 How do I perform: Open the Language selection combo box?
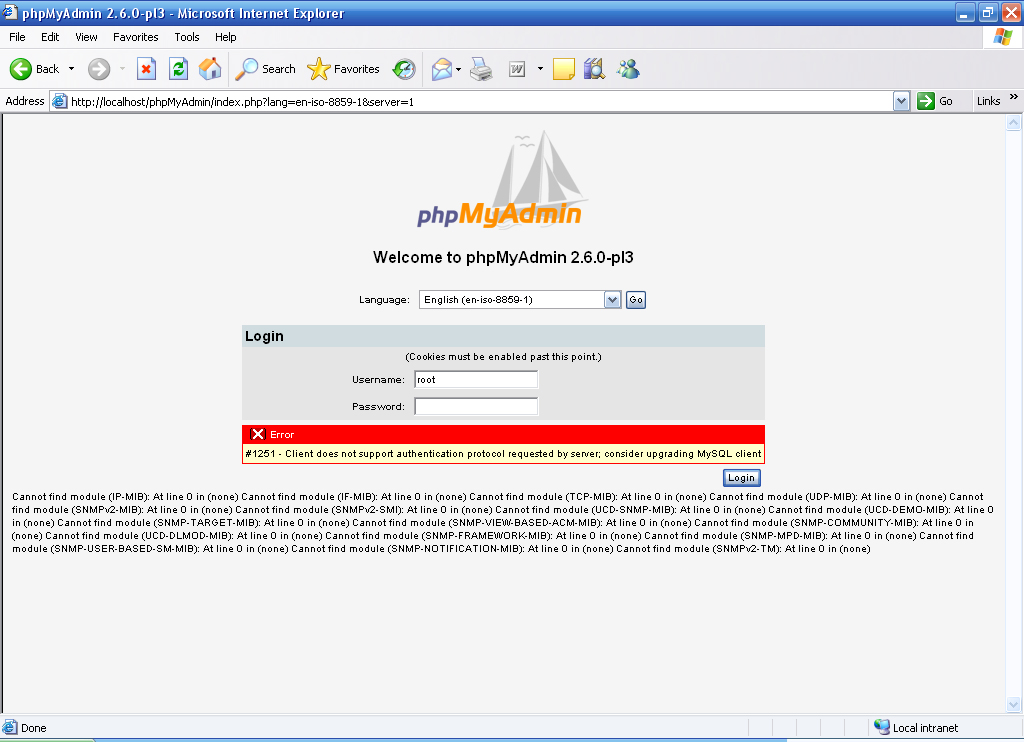[x=520, y=300]
